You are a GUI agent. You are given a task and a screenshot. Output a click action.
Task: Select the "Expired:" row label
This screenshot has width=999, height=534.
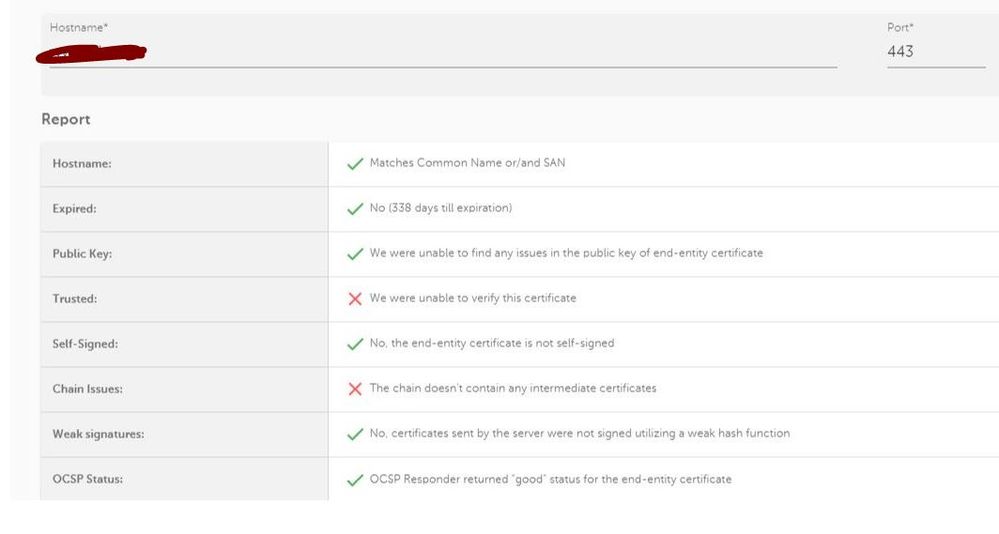(74, 209)
